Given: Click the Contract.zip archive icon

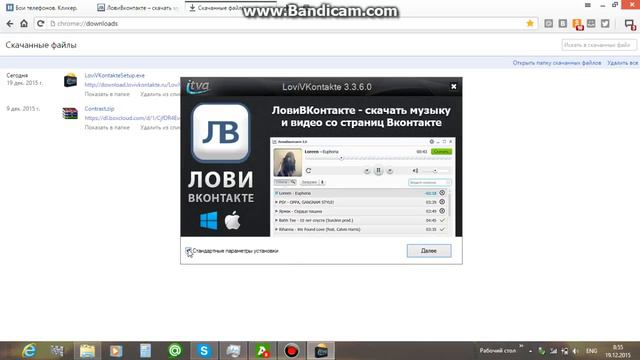Looking at the screenshot, I should click(x=70, y=113).
